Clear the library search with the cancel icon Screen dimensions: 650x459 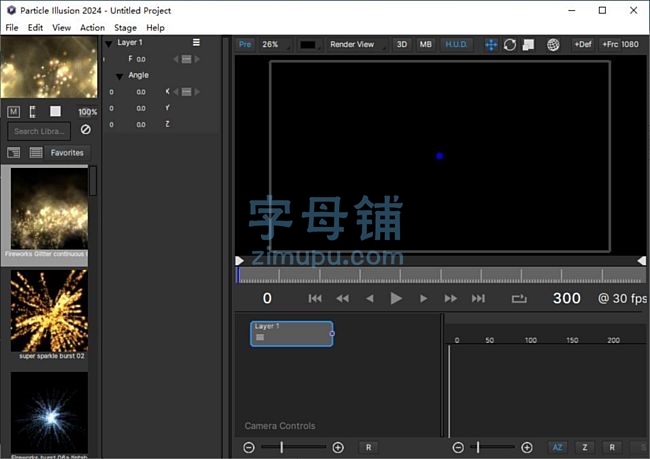tap(85, 130)
